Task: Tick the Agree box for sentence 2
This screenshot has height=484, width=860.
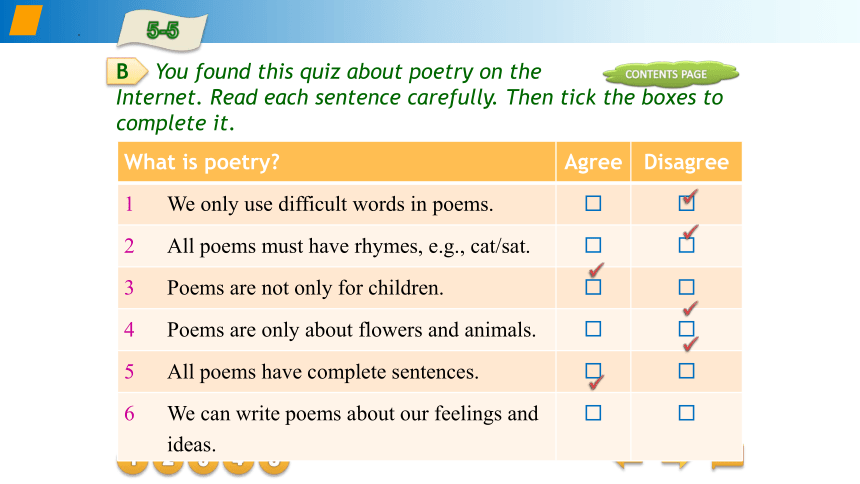Action: pyautogui.click(x=593, y=245)
